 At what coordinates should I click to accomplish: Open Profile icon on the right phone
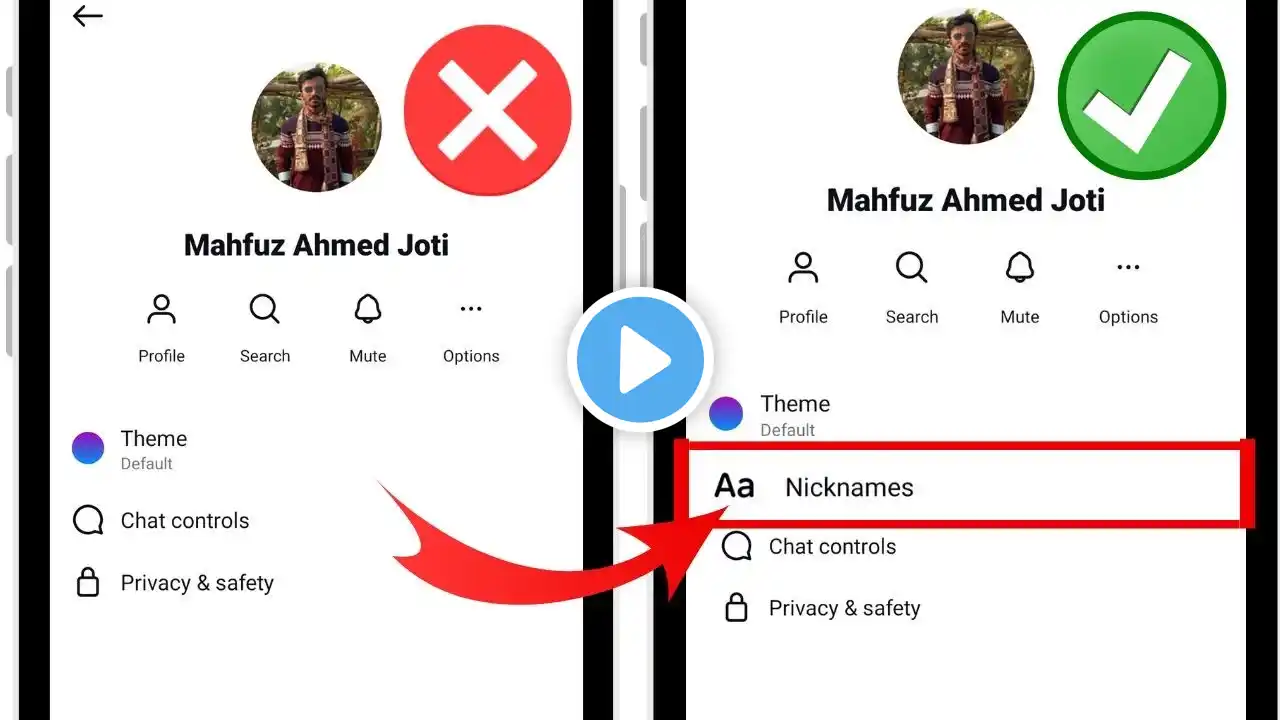click(x=803, y=269)
